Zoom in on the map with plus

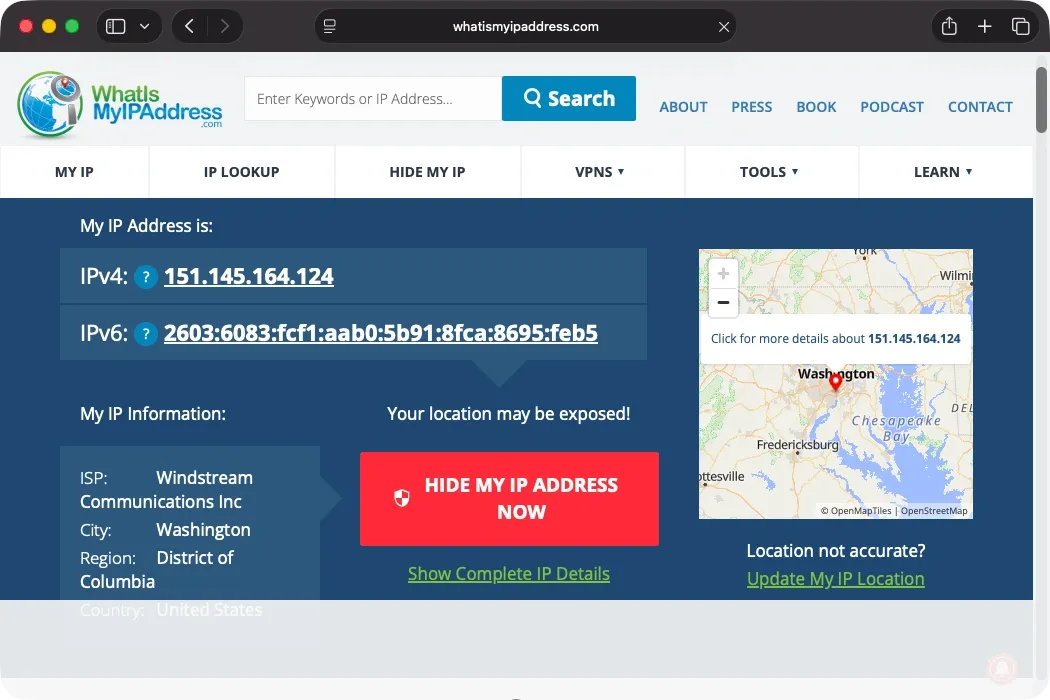[723, 273]
